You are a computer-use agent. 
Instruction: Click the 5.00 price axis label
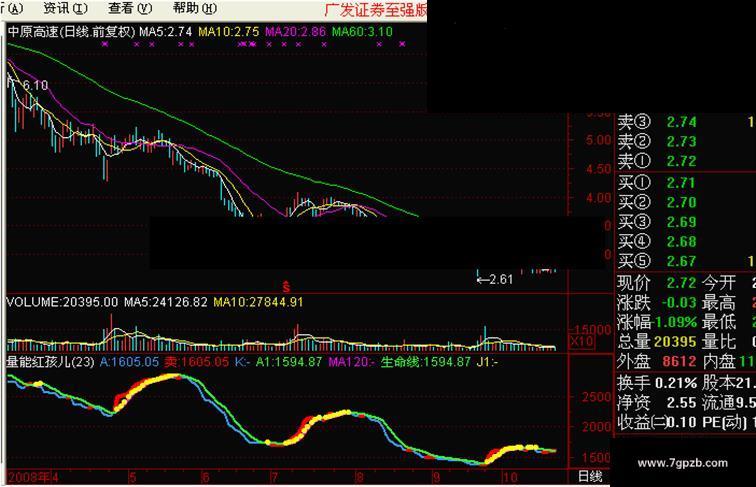click(x=598, y=140)
